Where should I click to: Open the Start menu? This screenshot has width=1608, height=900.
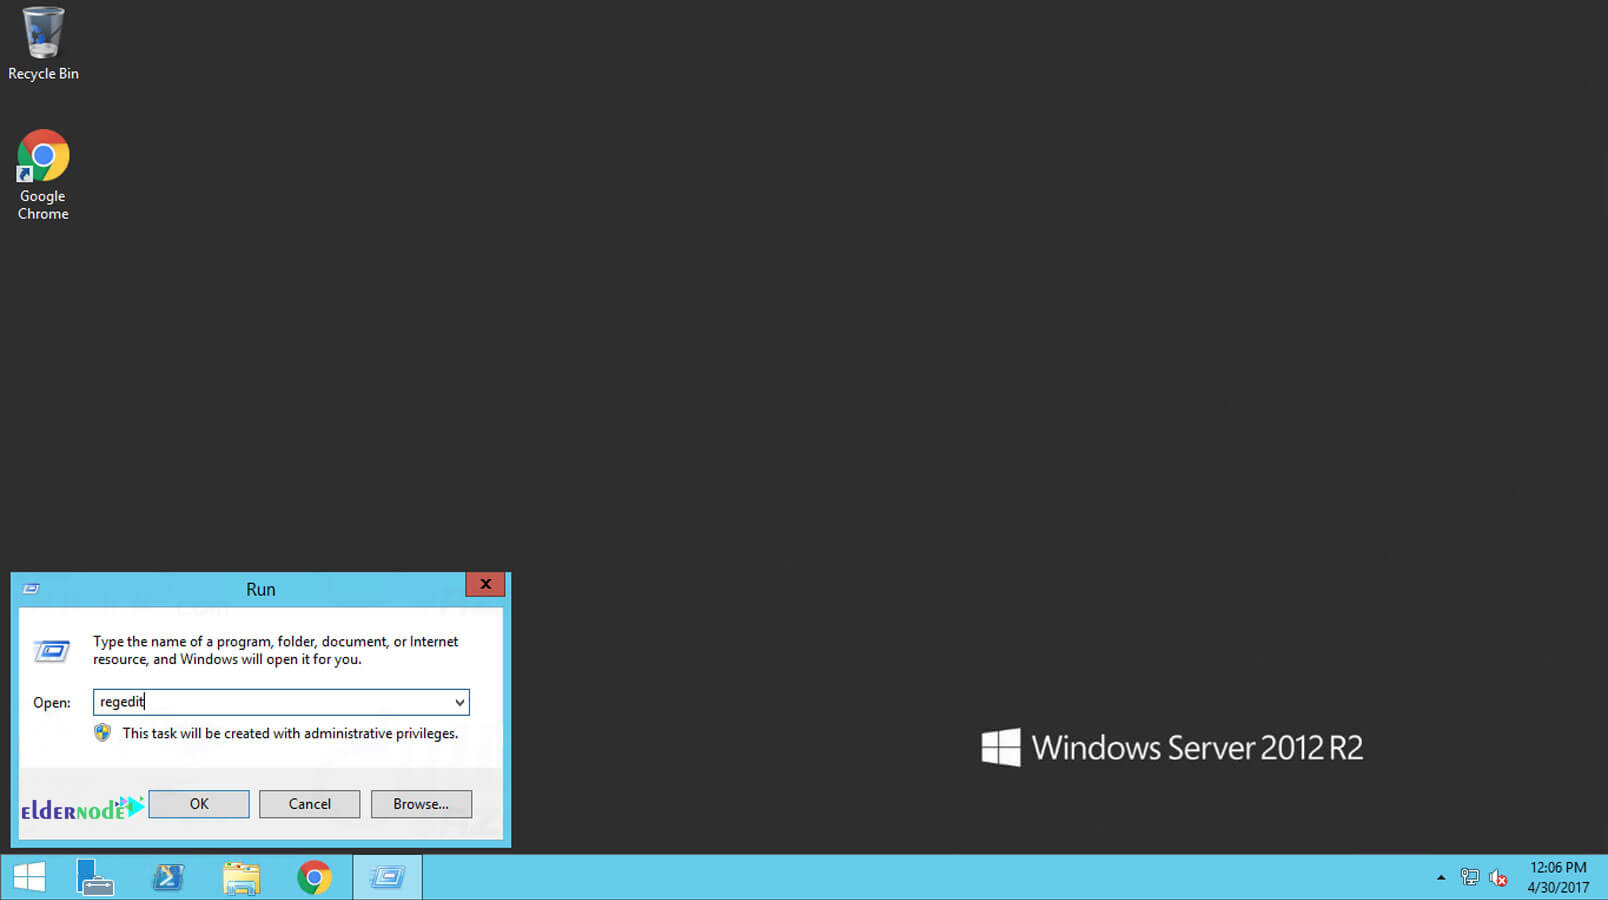click(x=30, y=877)
